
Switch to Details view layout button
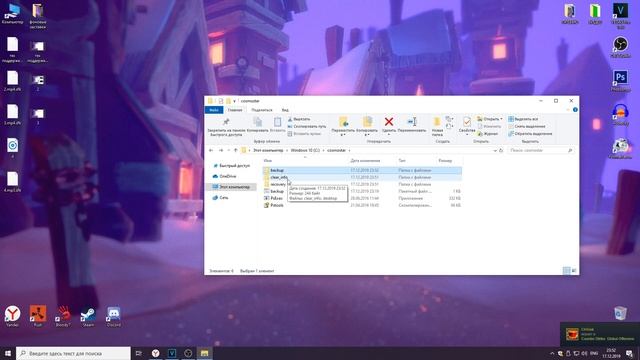pyautogui.click(x=567, y=271)
